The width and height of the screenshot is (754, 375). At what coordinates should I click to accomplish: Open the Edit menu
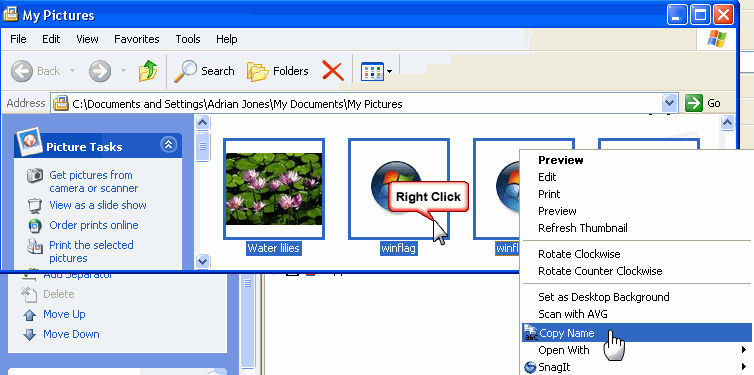pyautogui.click(x=51, y=39)
